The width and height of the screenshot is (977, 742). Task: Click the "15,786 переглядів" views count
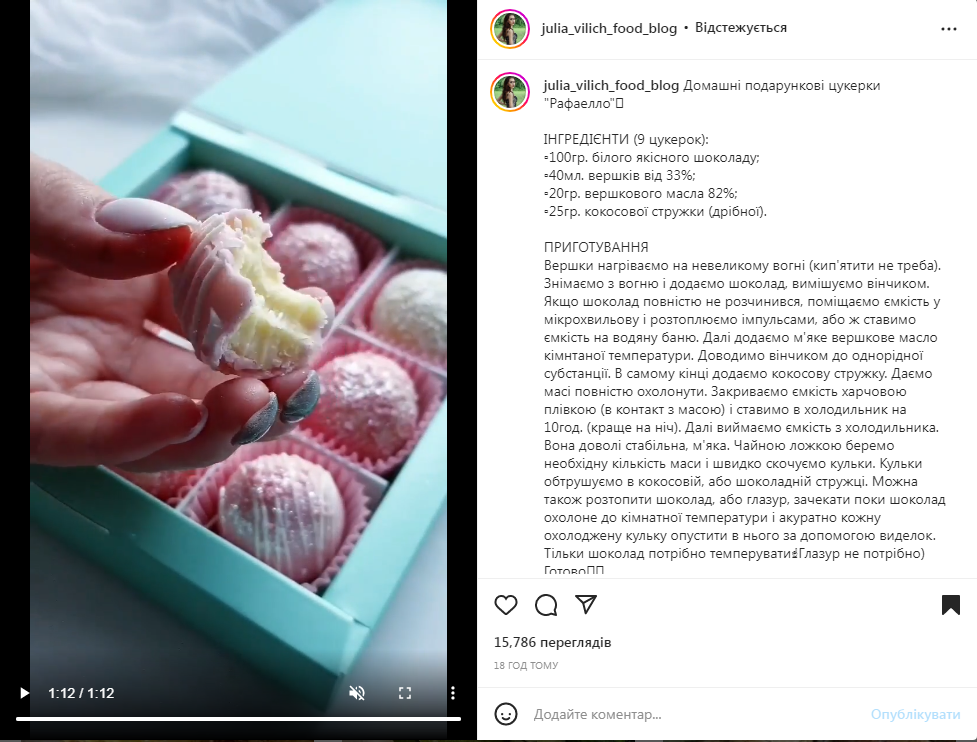(x=553, y=642)
